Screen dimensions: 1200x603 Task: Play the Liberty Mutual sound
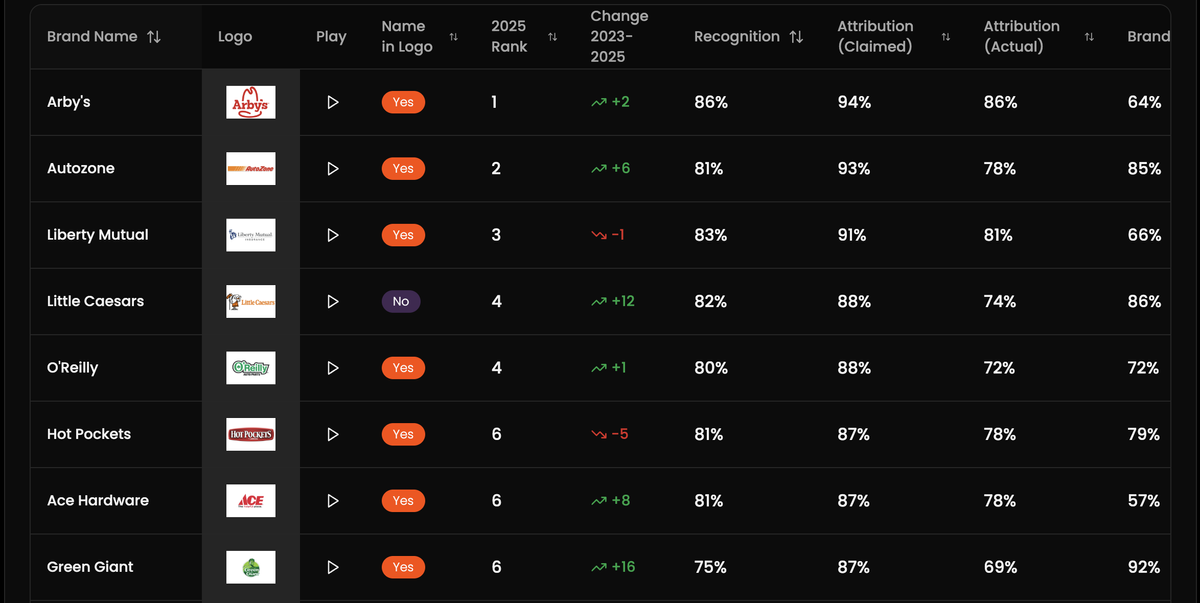click(x=333, y=235)
